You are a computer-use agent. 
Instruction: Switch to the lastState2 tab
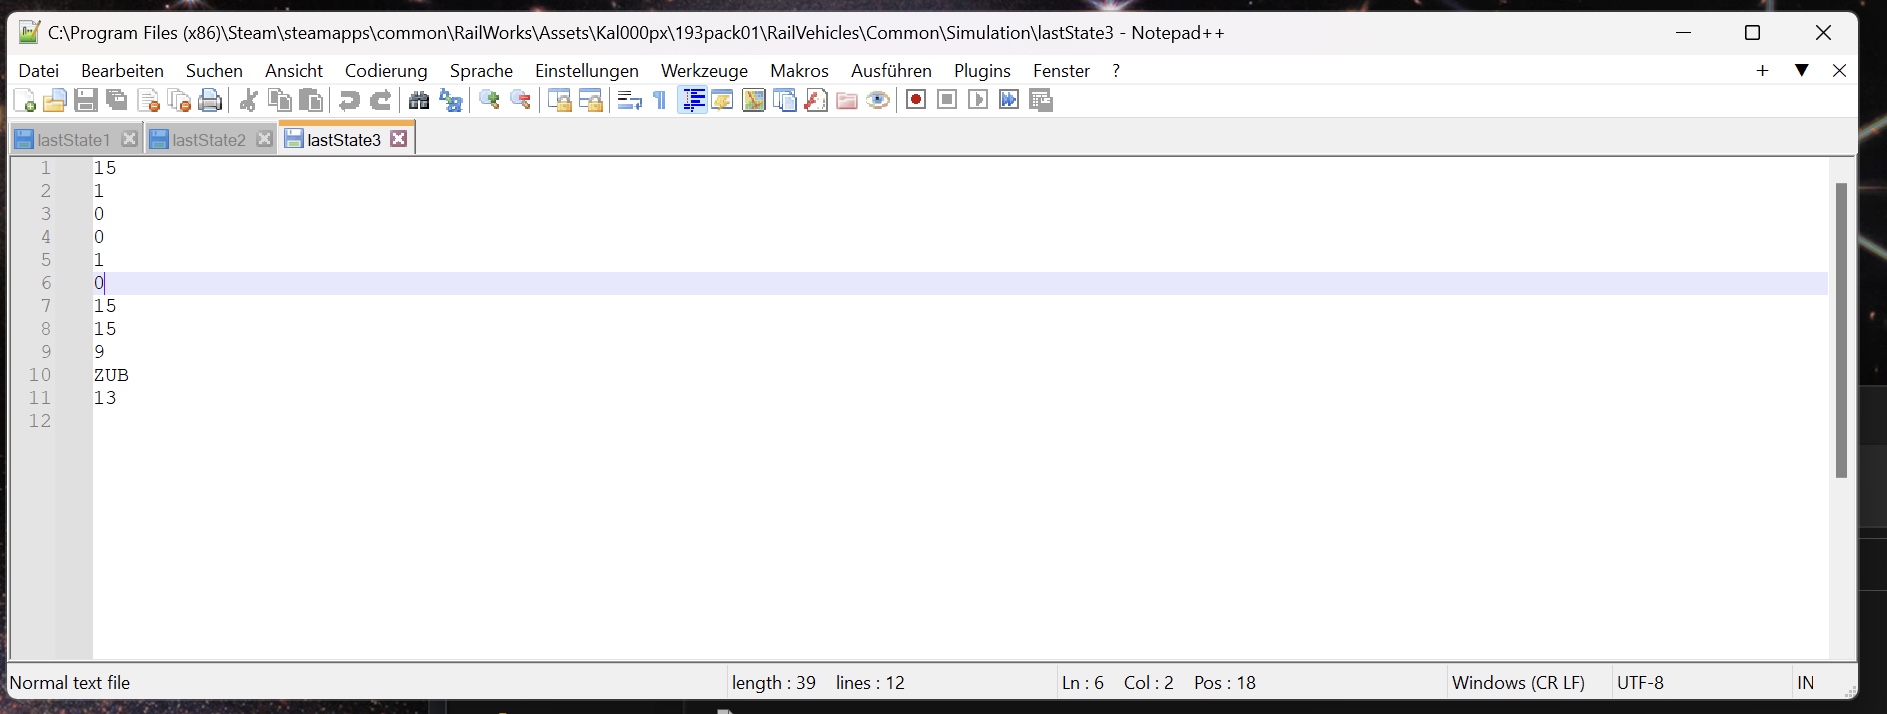[x=209, y=140]
